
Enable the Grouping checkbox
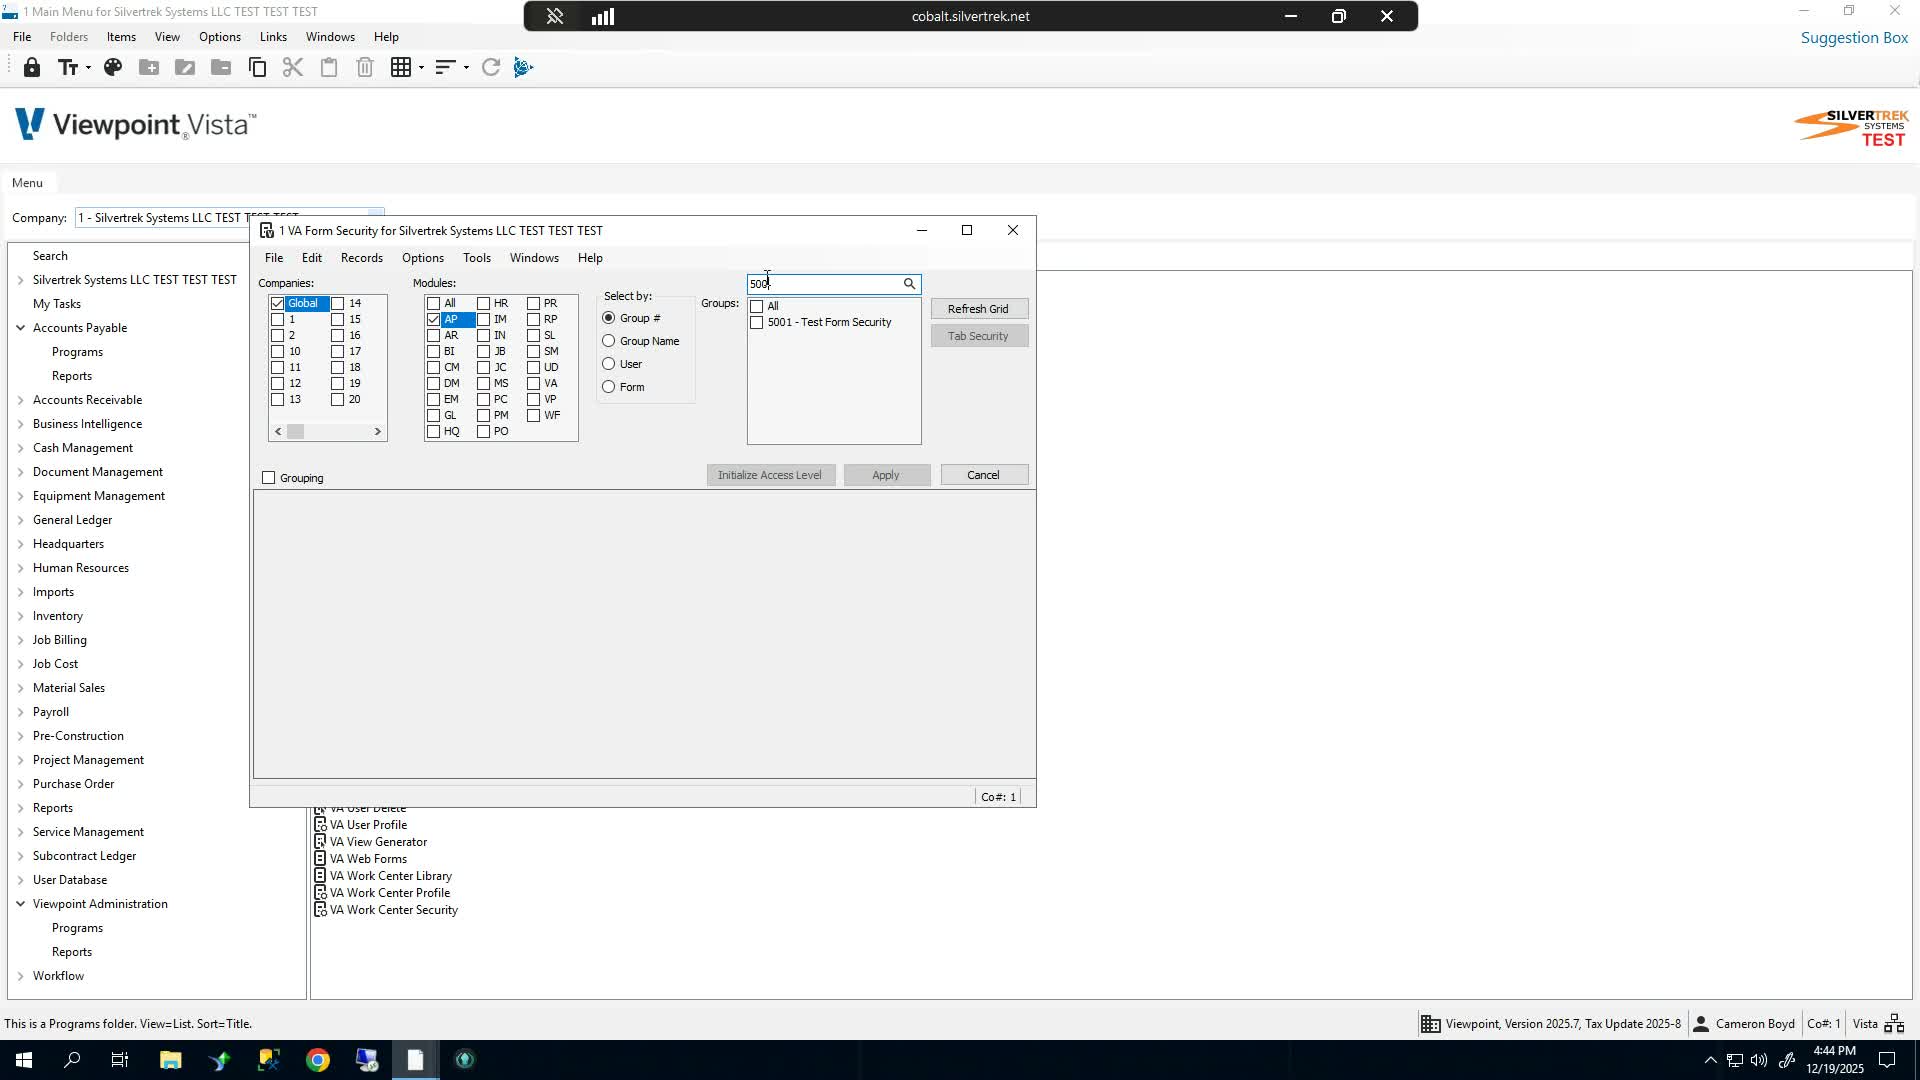pyautogui.click(x=268, y=478)
